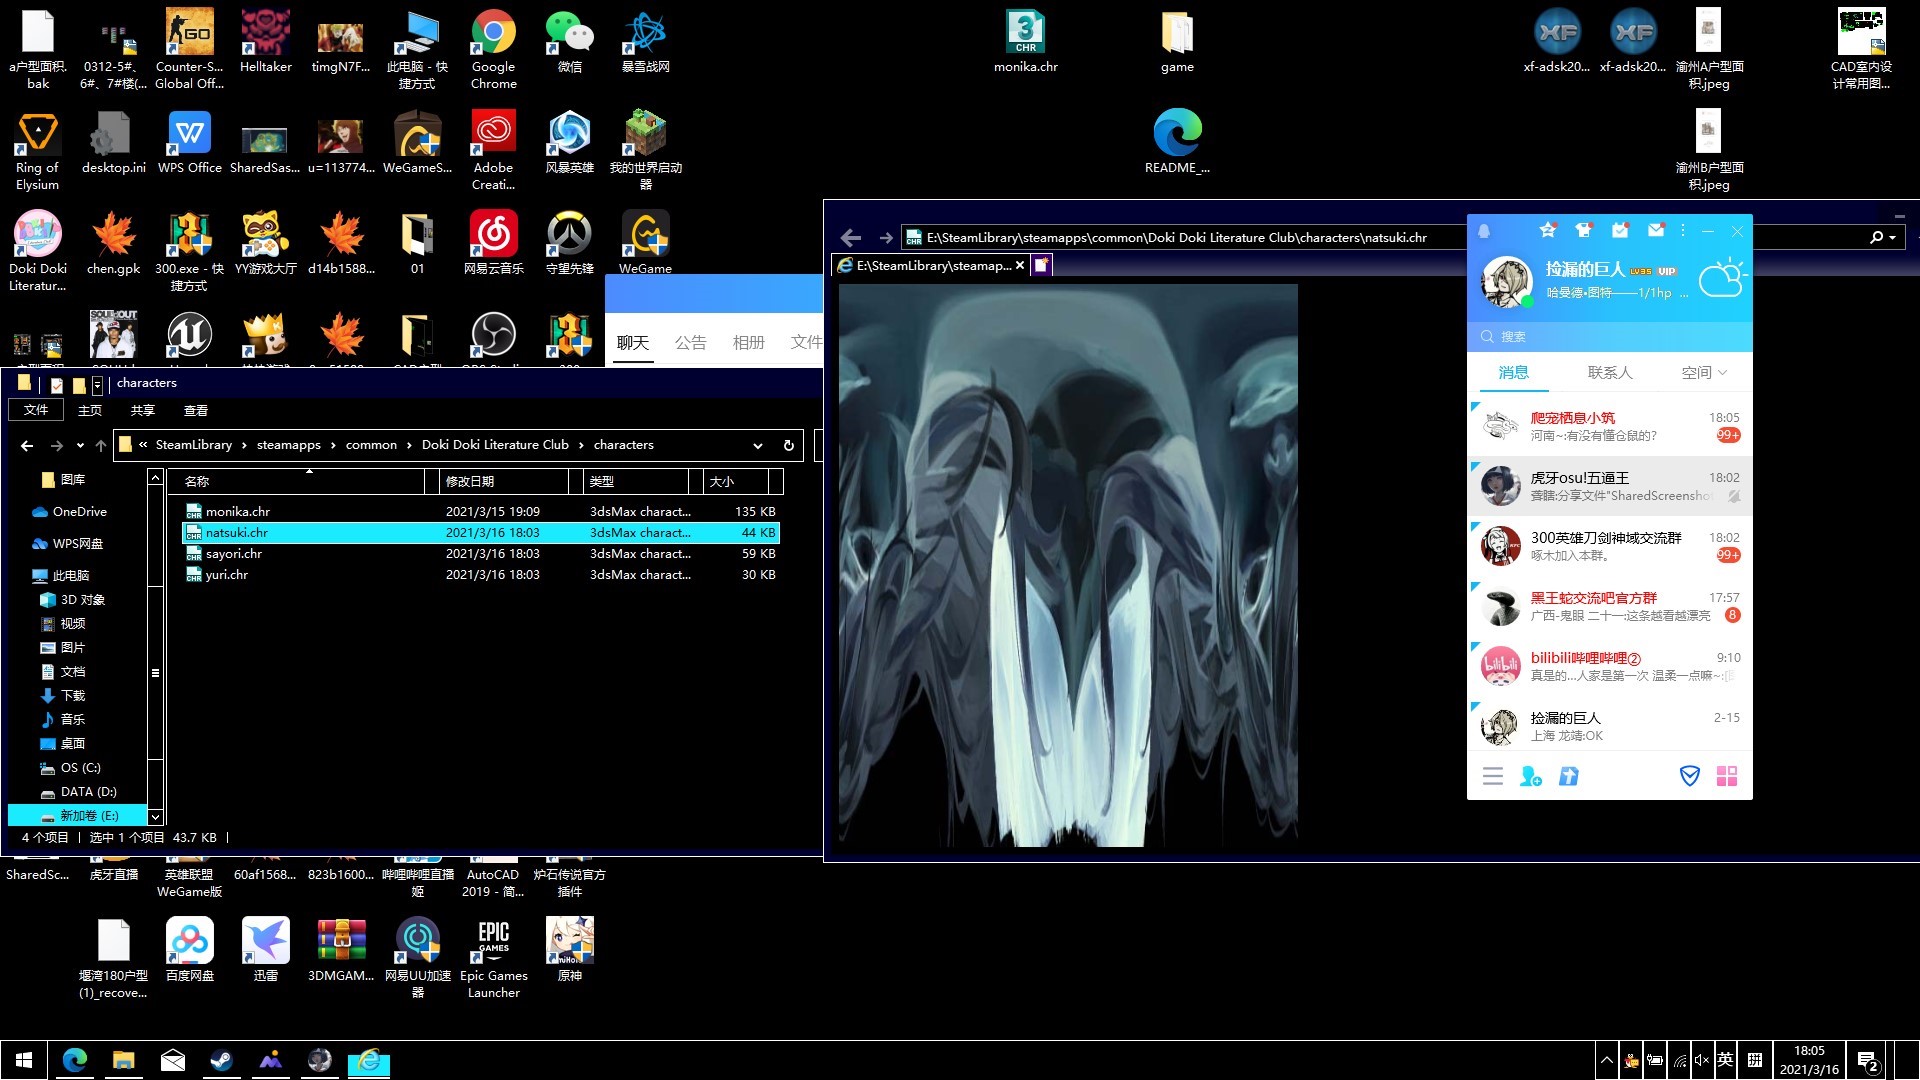
Task: Select the sayori.chr file
Action: tap(480, 554)
